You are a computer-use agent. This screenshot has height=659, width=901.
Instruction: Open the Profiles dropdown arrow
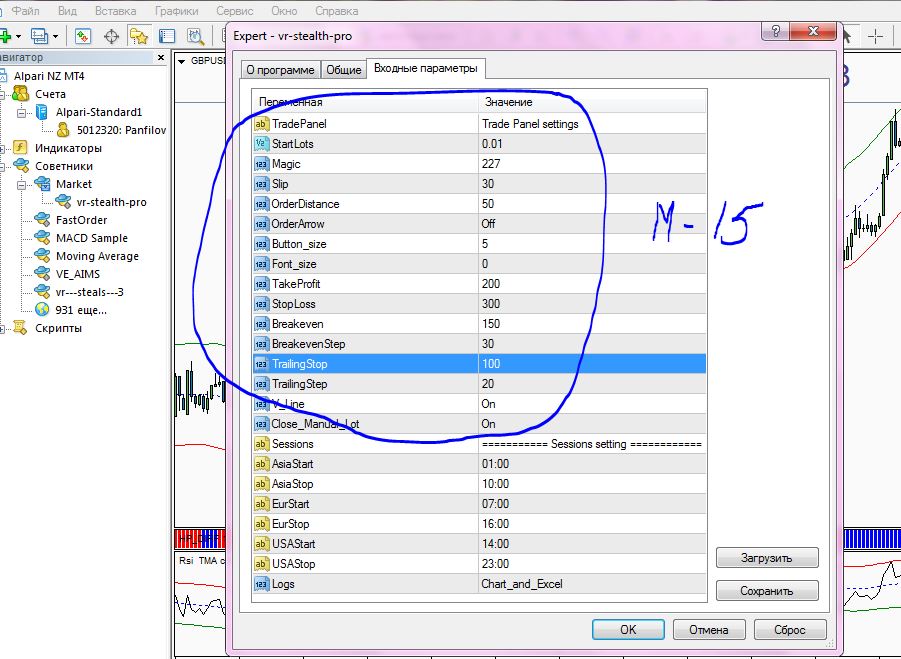tap(55, 37)
